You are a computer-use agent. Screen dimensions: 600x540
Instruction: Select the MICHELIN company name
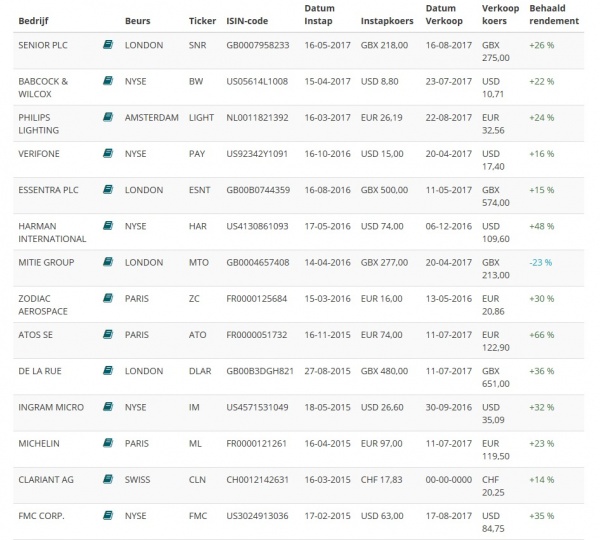(39, 444)
